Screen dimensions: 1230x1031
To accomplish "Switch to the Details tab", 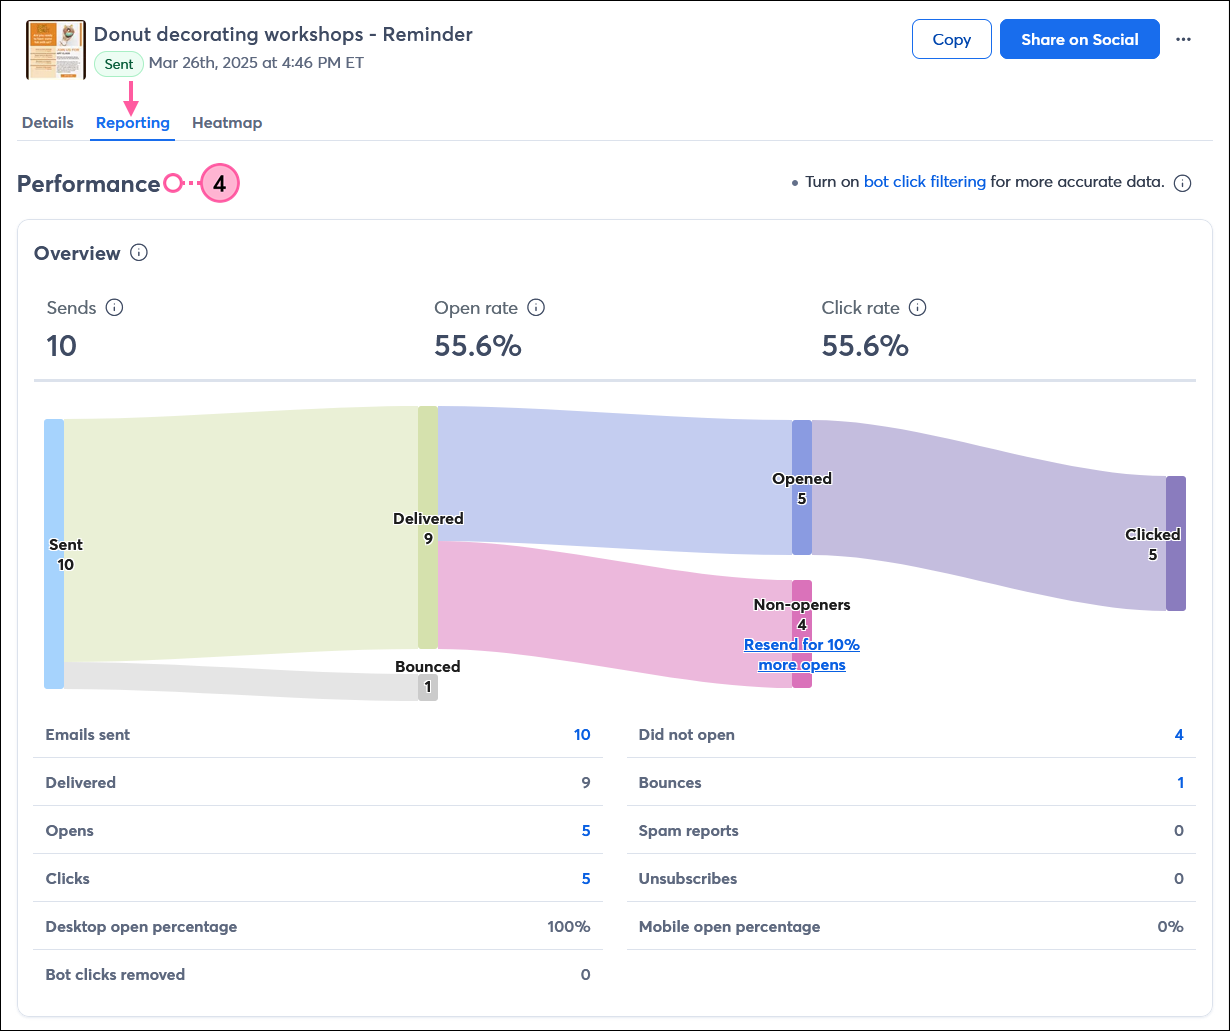I will tap(47, 122).
